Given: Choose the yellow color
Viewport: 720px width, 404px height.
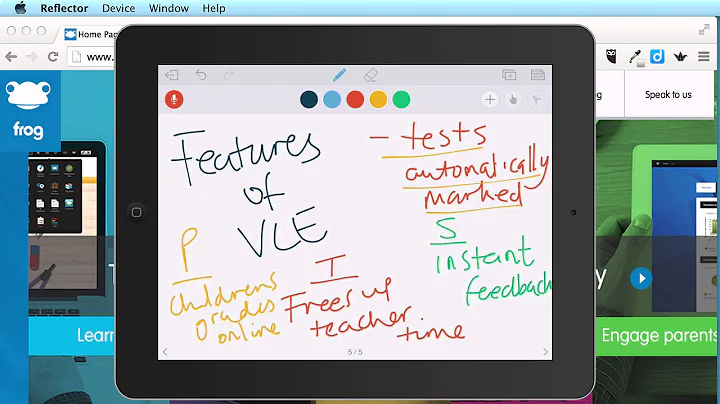Looking at the screenshot, I should 378,100.
